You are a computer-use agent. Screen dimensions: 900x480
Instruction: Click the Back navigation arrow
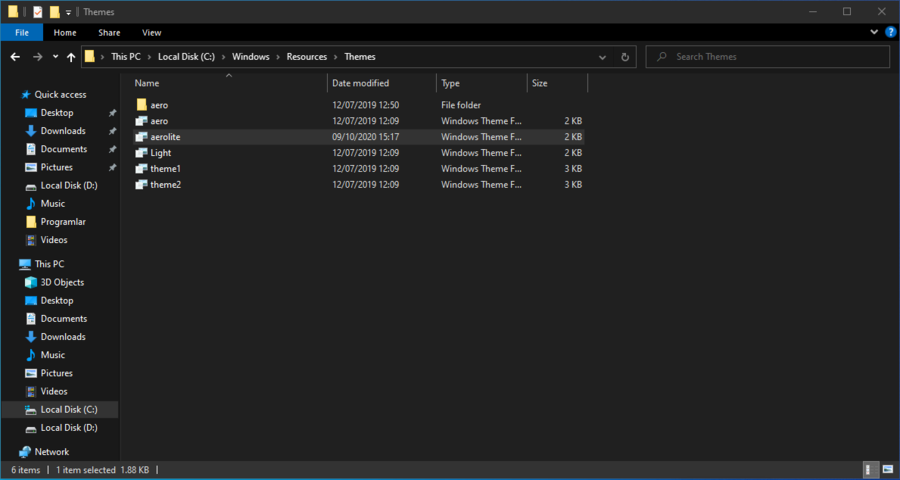[15, 57]
